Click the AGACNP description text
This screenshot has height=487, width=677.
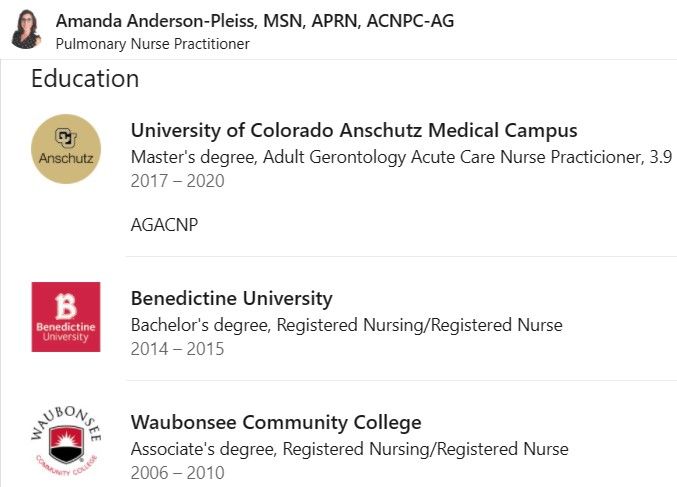165,225
